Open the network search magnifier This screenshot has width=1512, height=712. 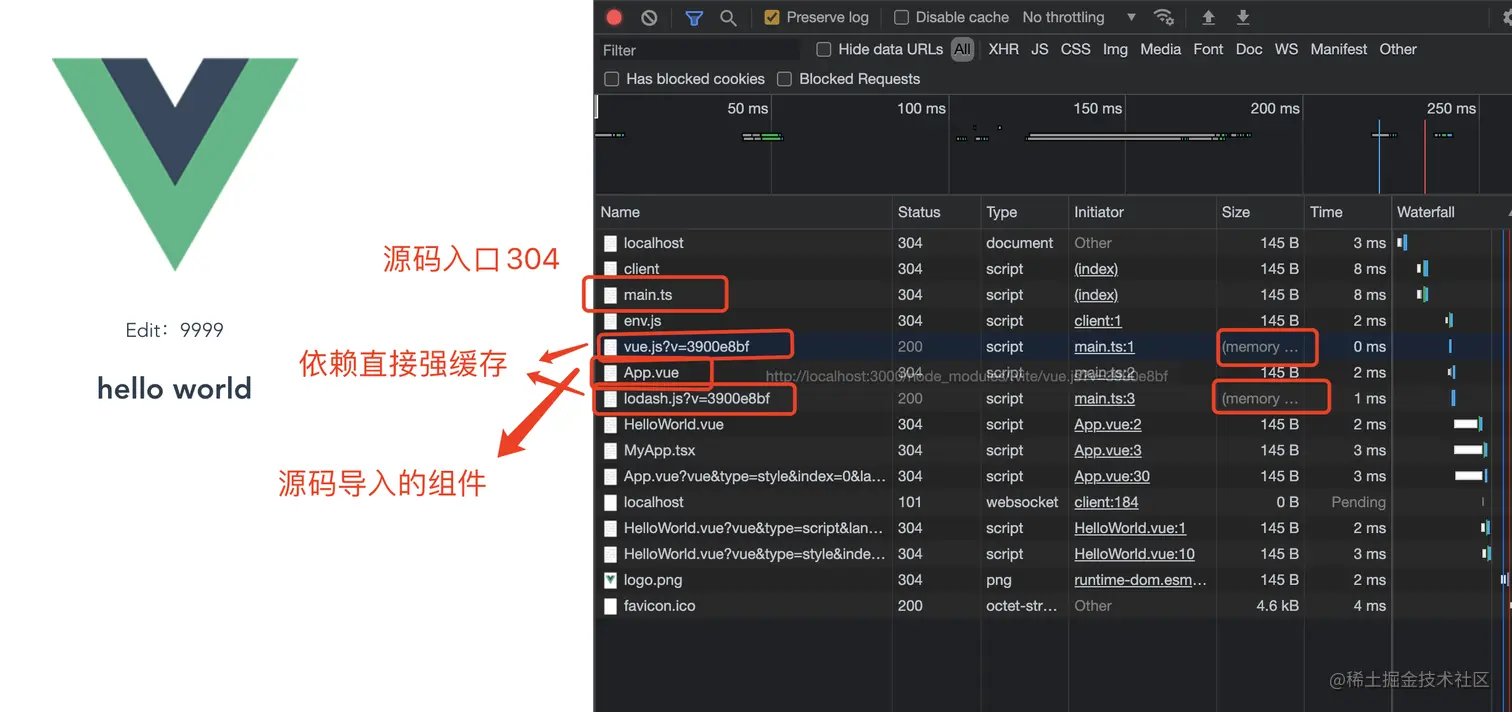728,17
